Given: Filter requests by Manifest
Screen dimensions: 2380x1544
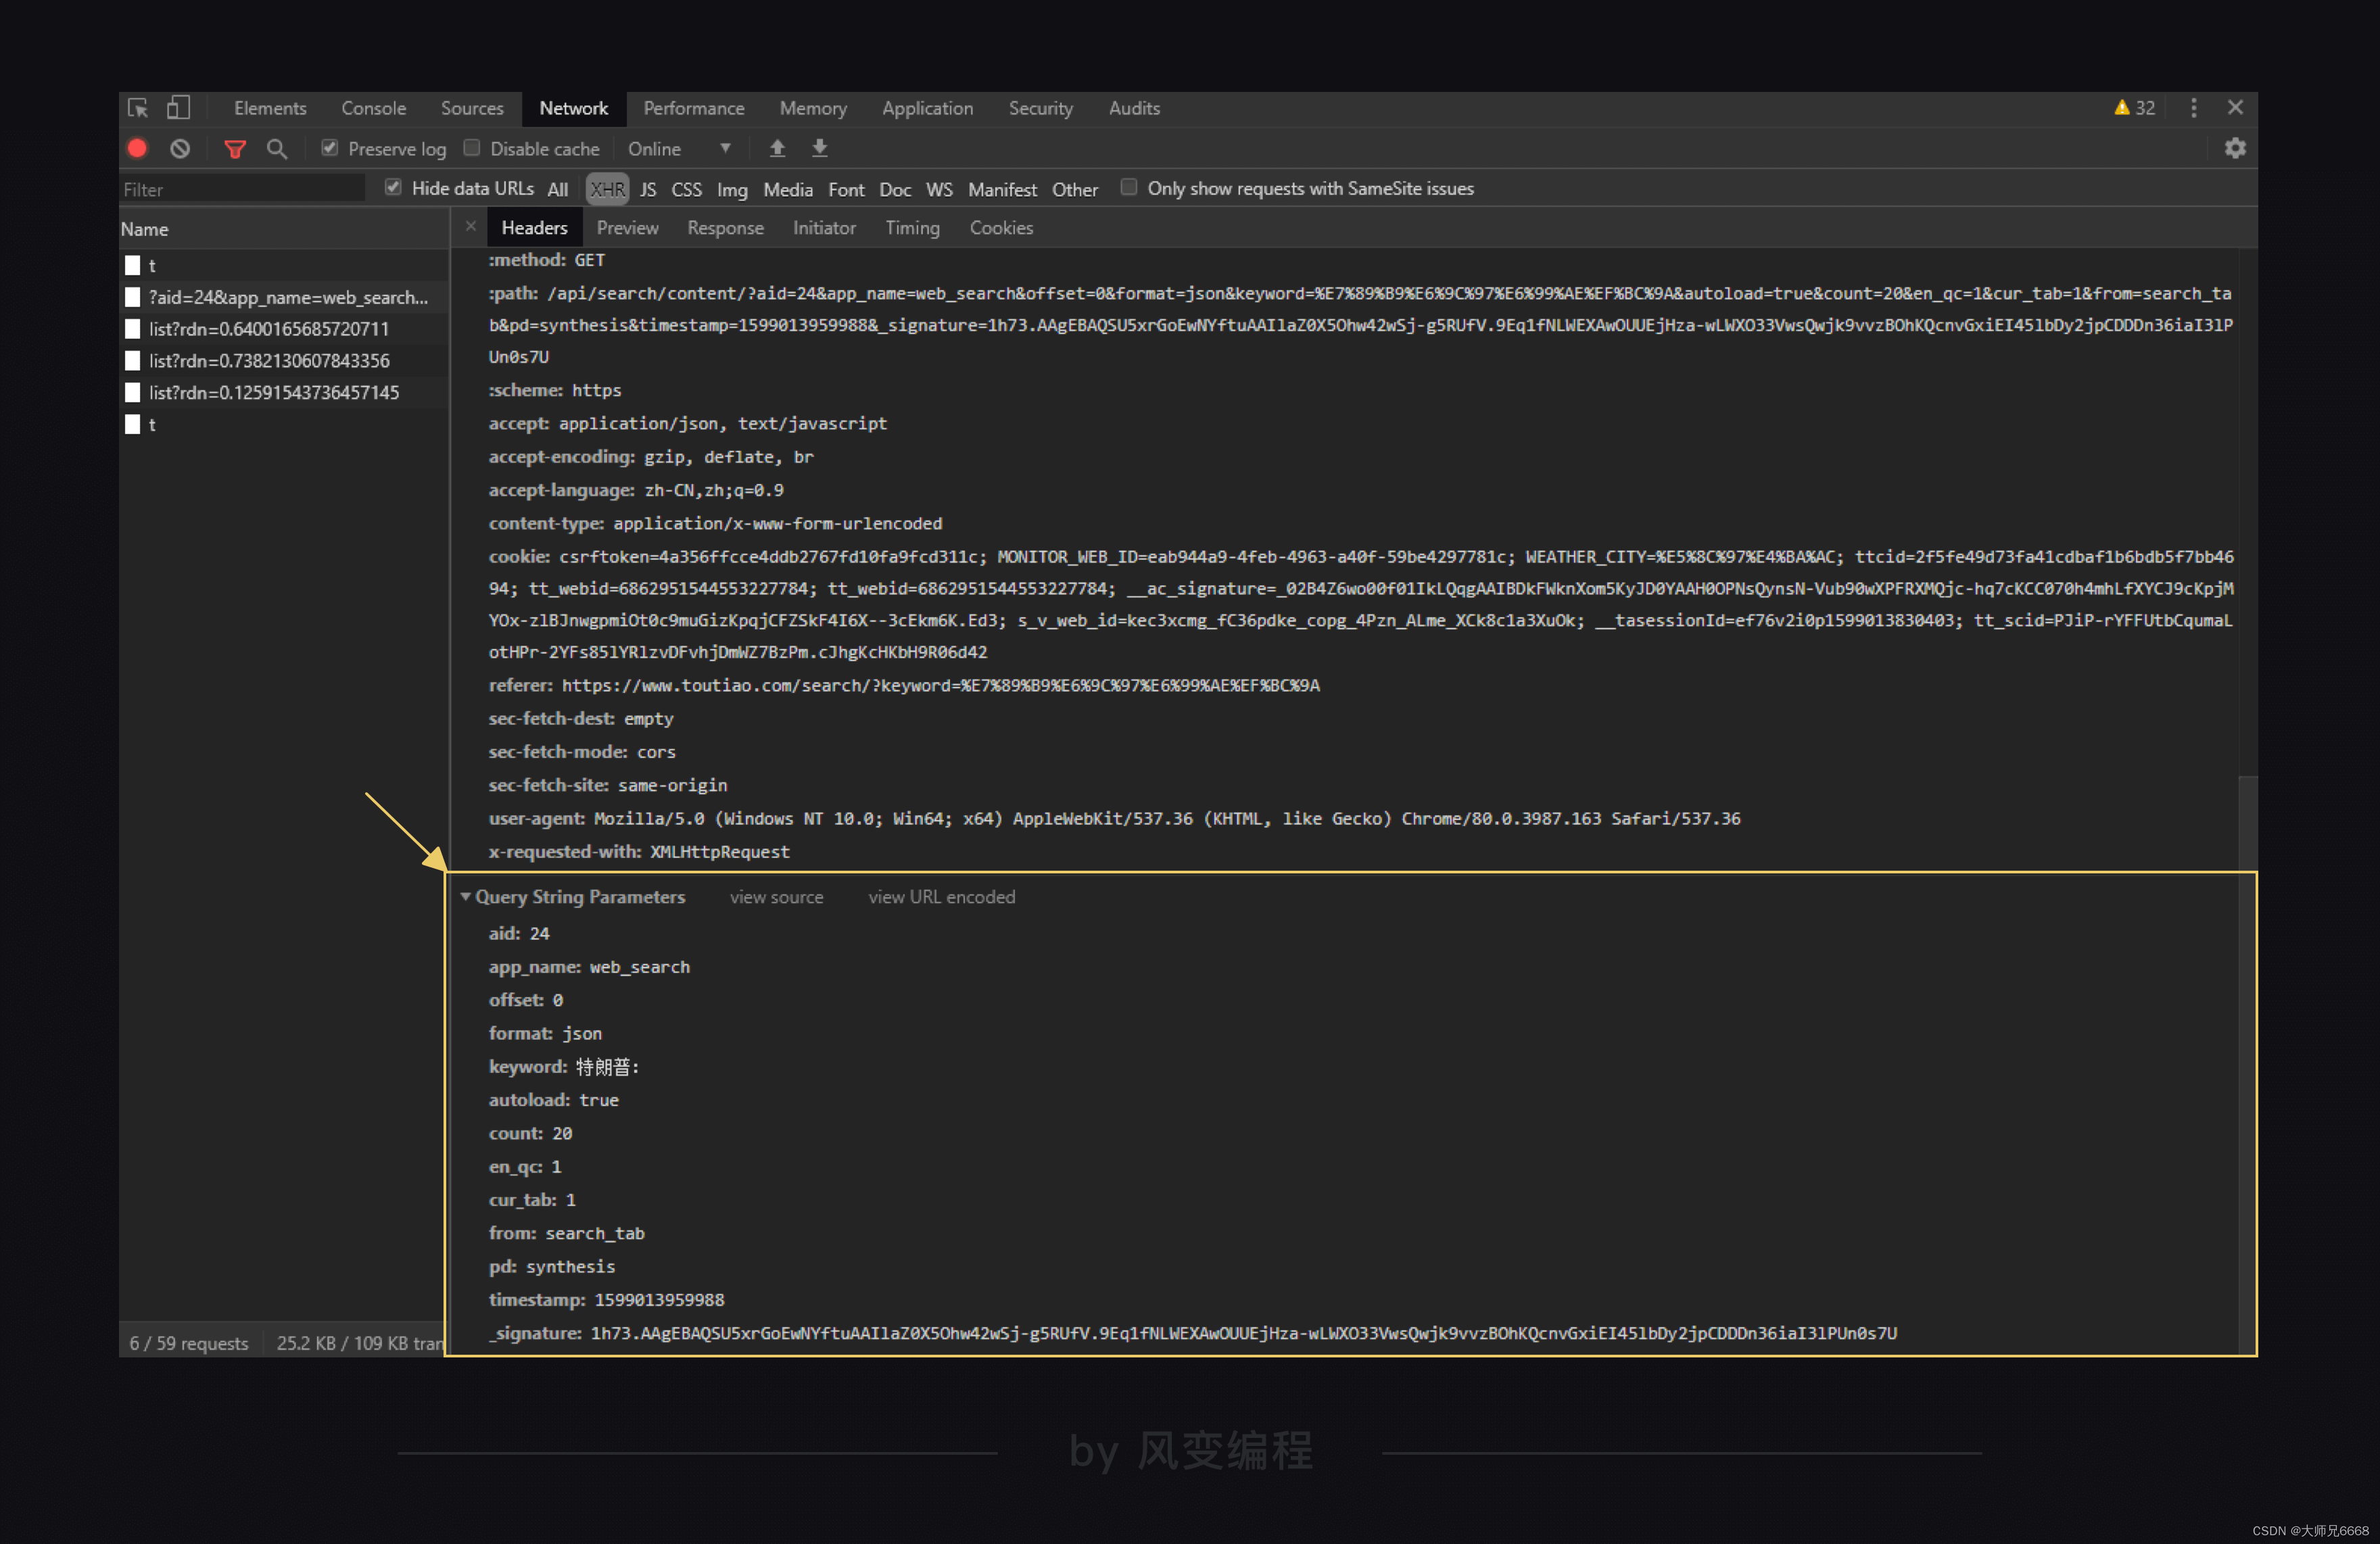Looking at the screenshot, I should point(1002,189).
